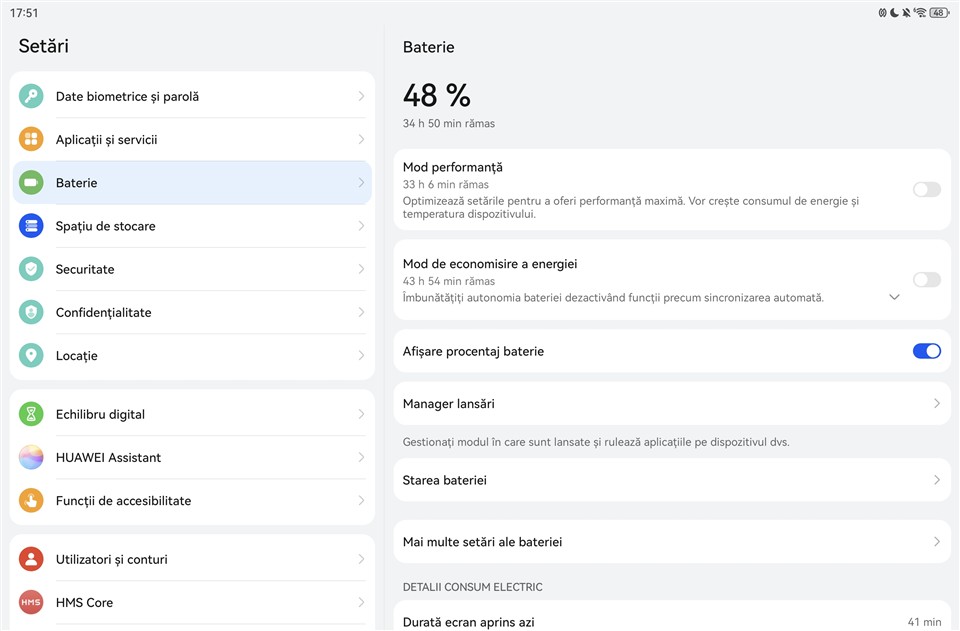
Task: Click the Locație pin icon
Action: (x=31, y=355)
